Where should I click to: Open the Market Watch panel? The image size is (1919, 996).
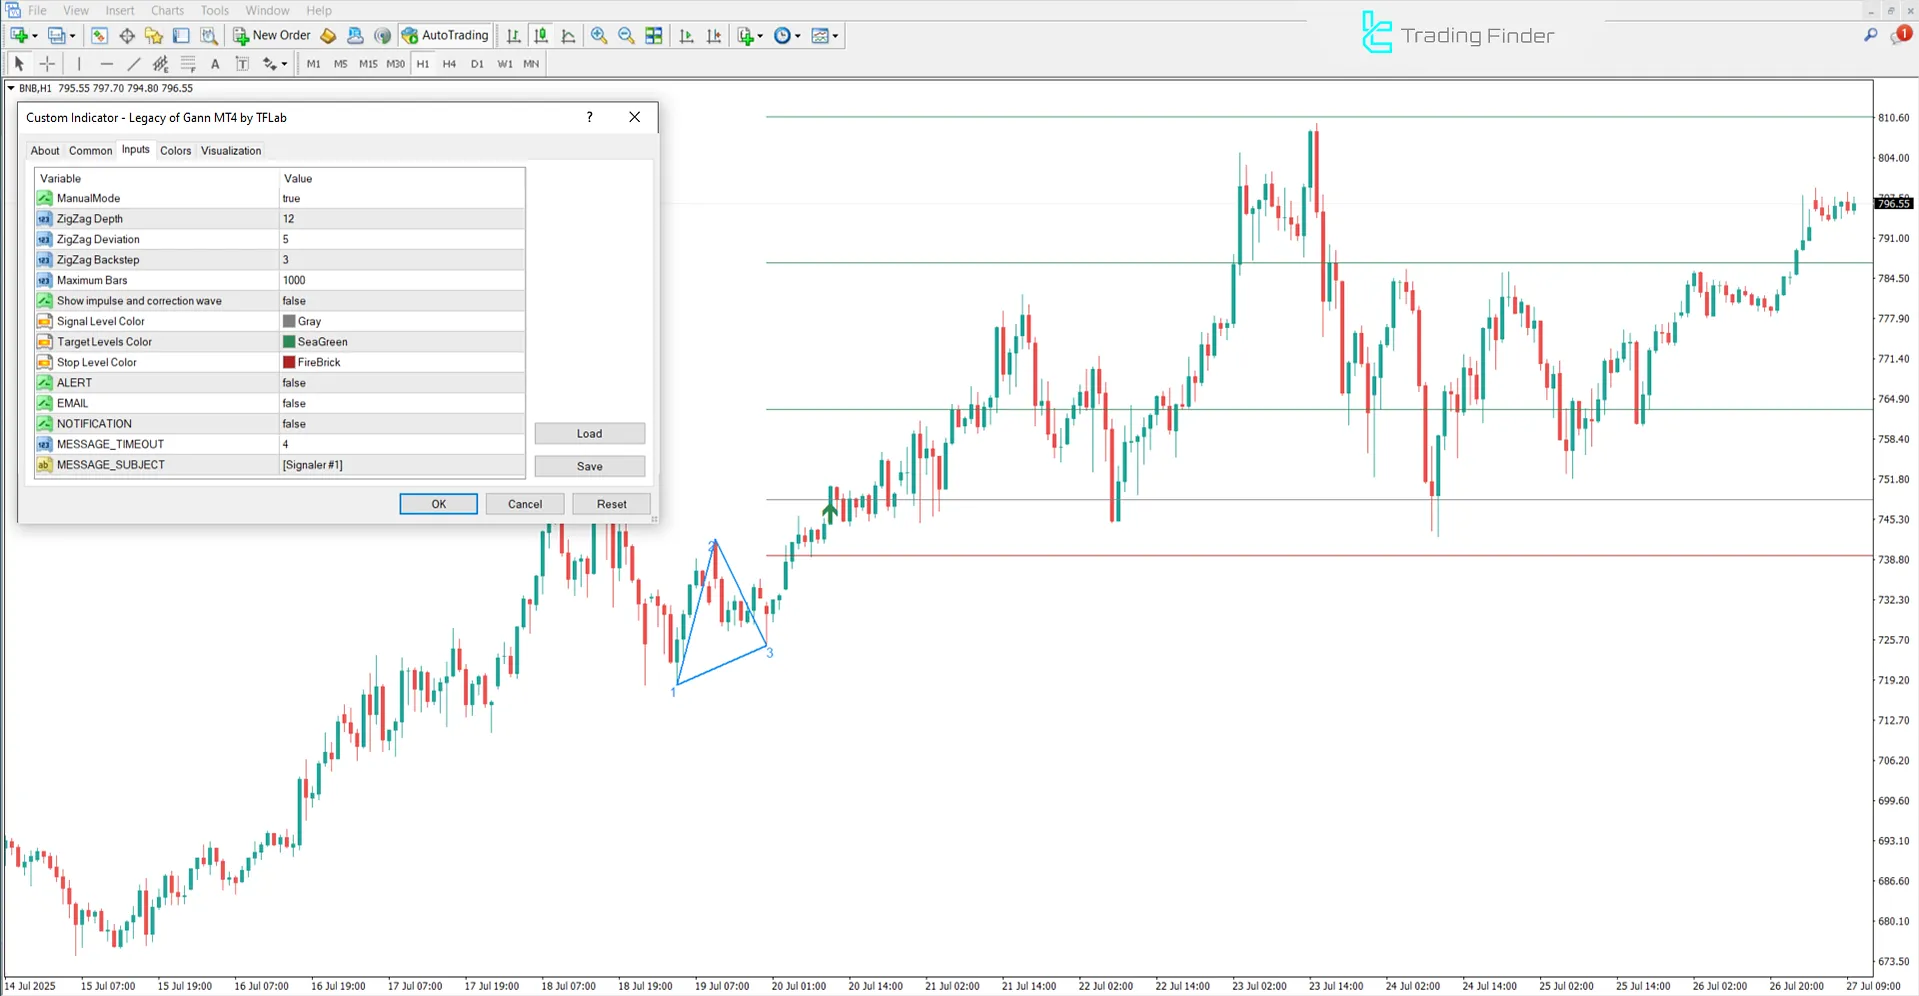(99, 35)
